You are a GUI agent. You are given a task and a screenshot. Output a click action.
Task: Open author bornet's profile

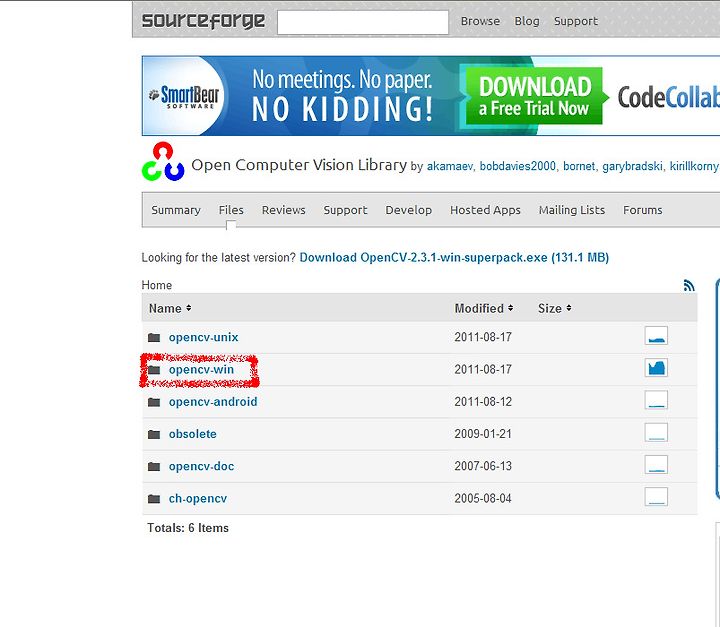point(579,166)
